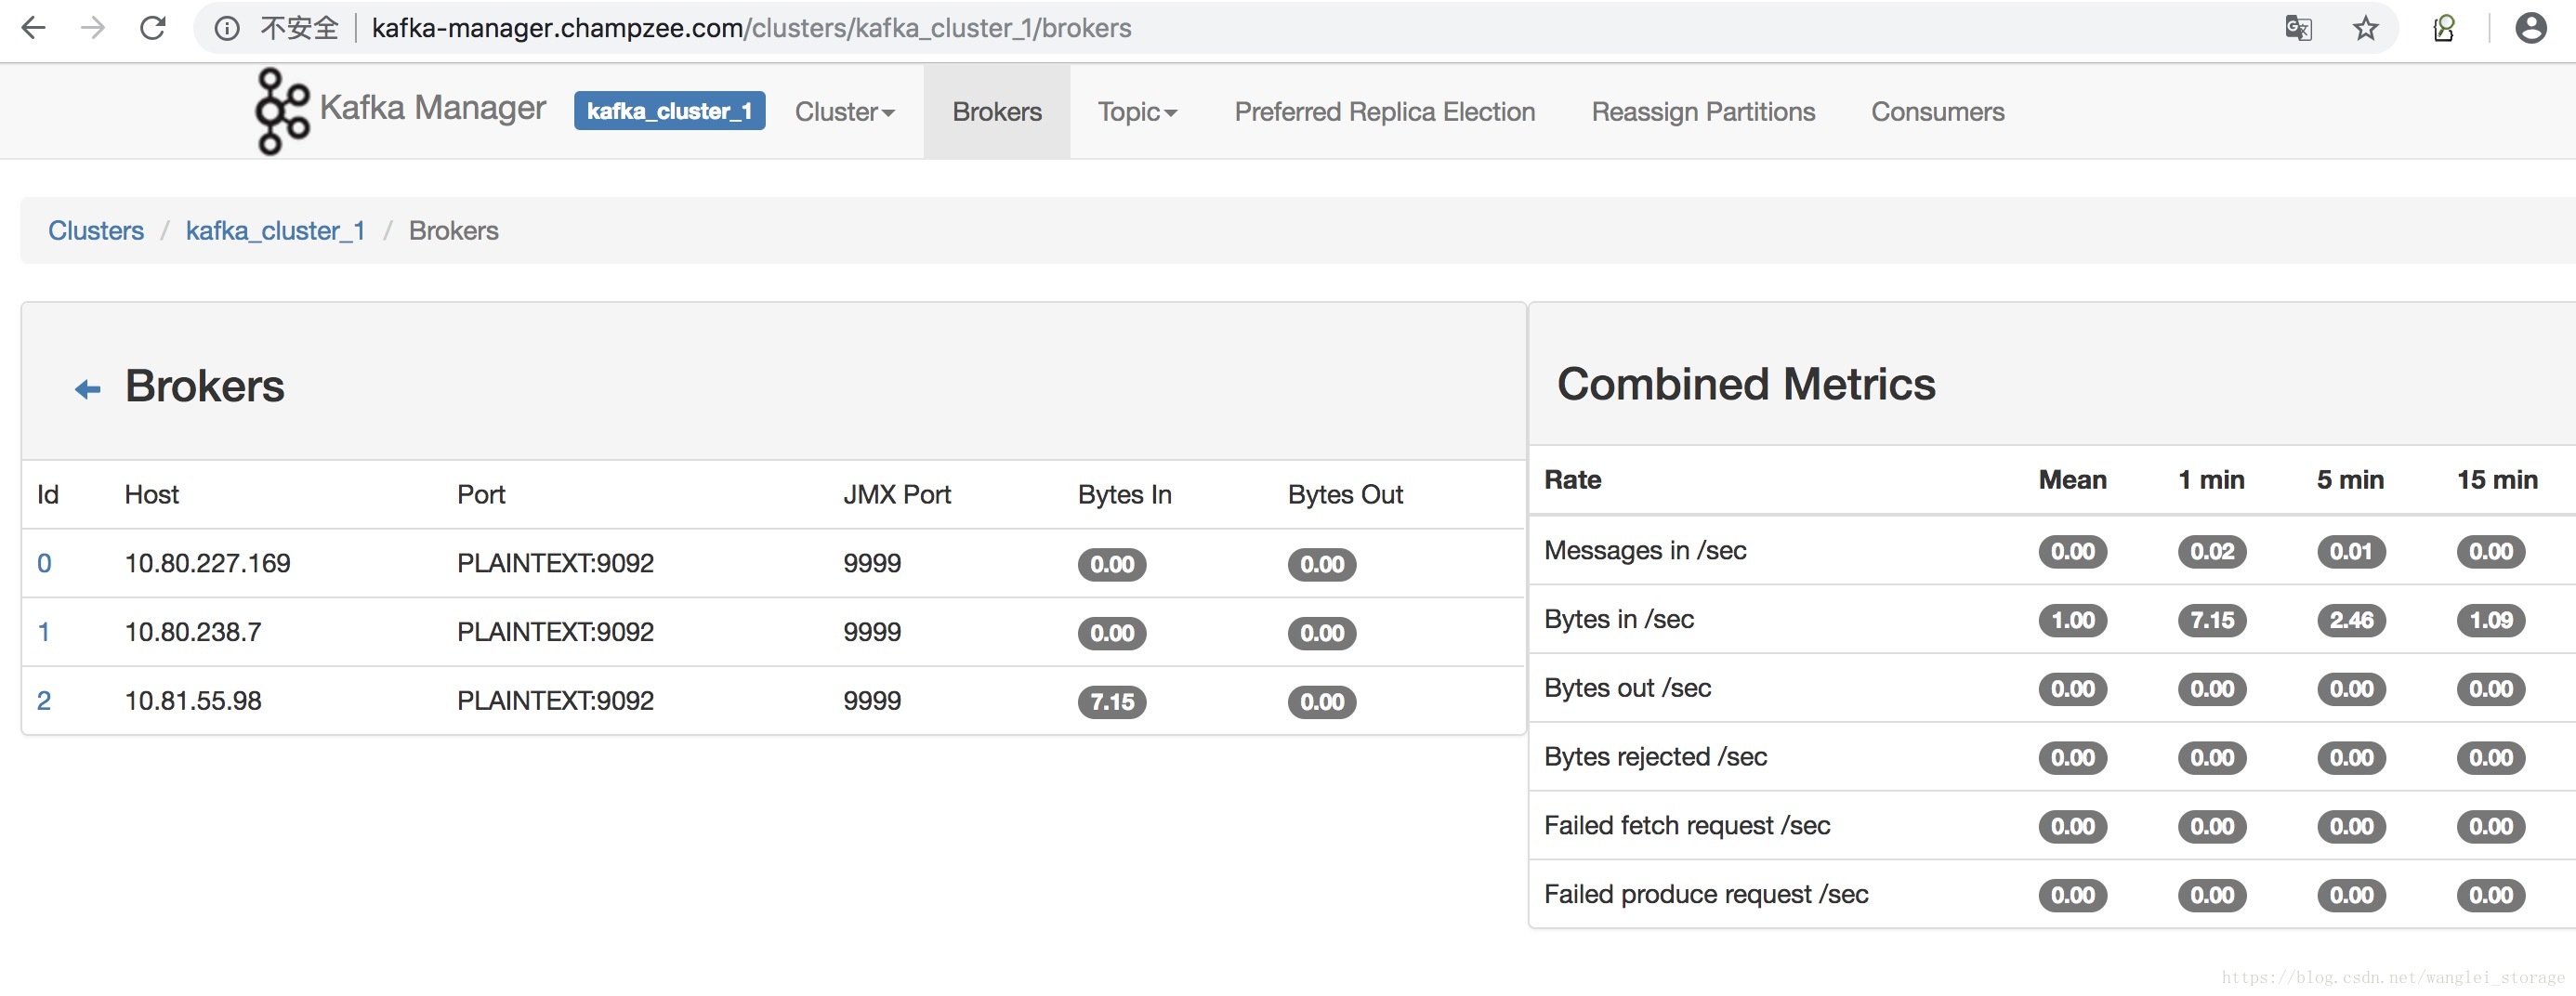
Task: Click the Kafka Manager logo icon
Action: click(x=282, y=111)
